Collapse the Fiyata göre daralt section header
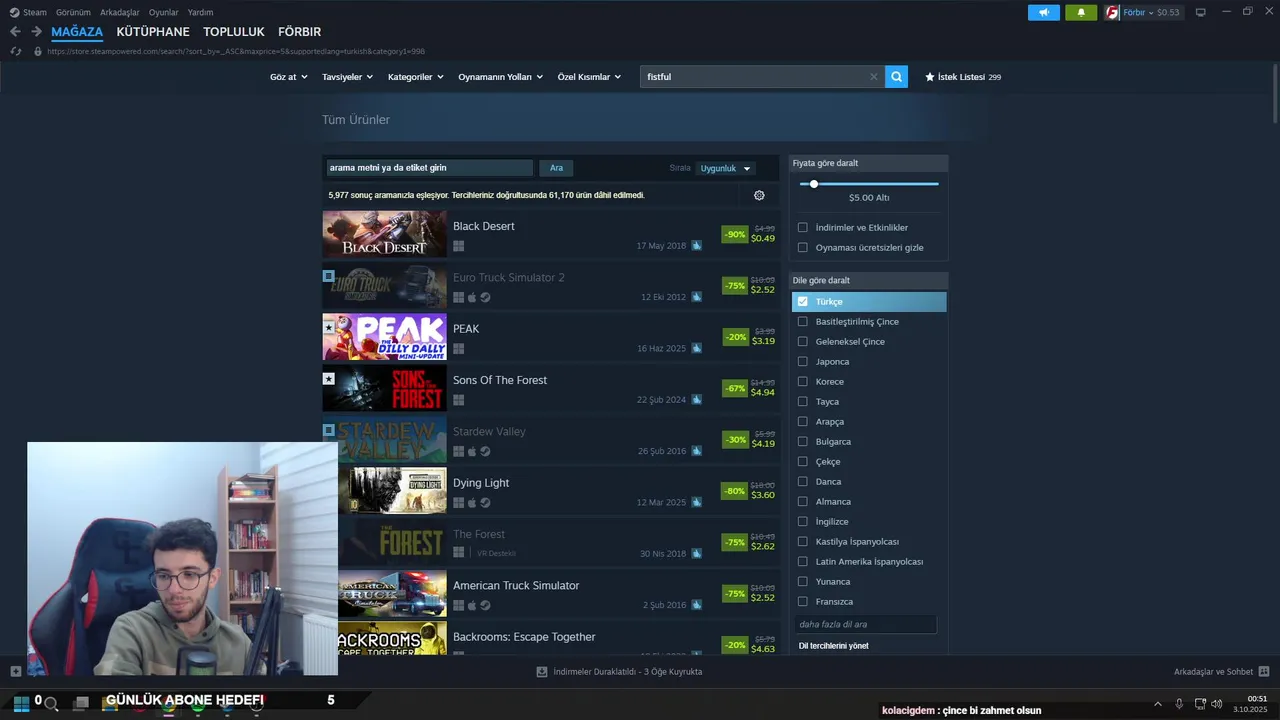This screenshot has width=1280, height=720. point(868,163)
